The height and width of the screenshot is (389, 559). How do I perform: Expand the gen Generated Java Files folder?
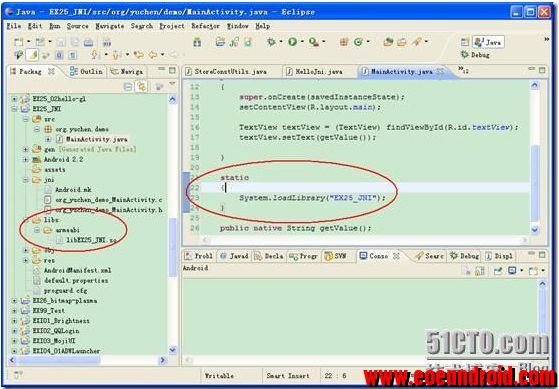[26, 149]
